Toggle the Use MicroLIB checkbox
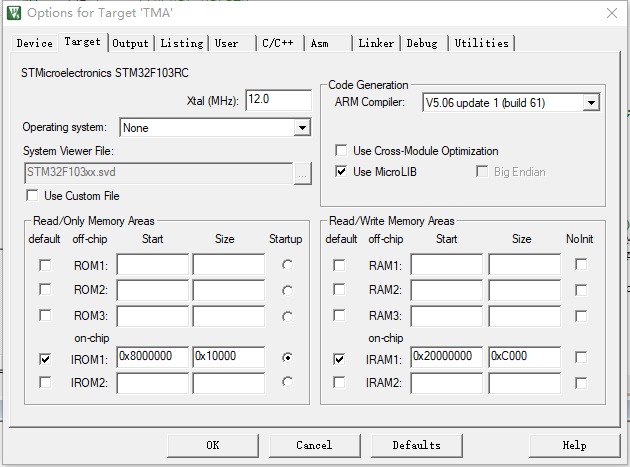The image size is (630, 467). 342,172
